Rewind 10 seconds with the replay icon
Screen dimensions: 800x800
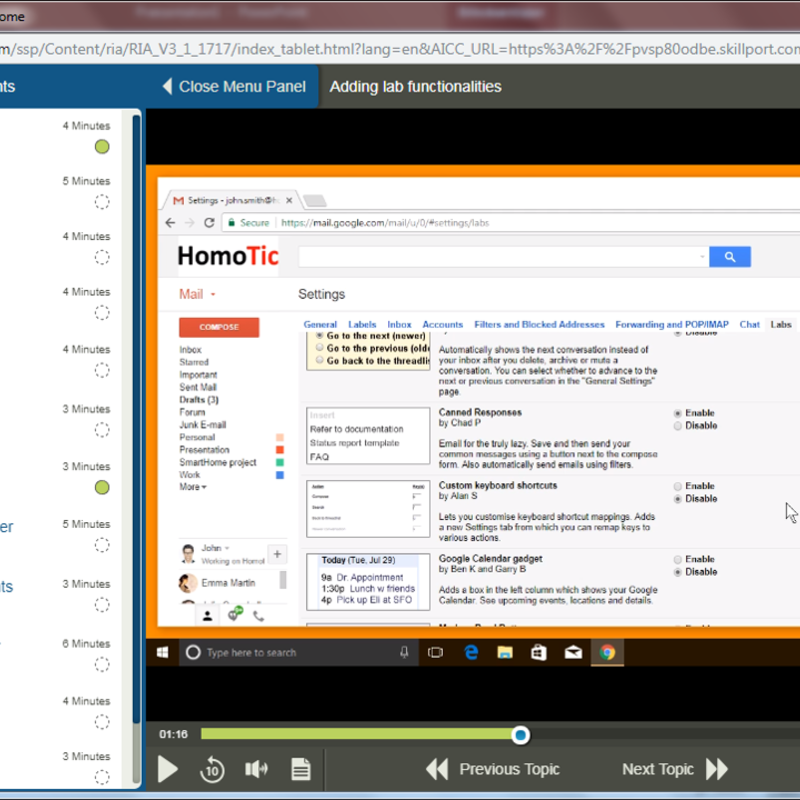(212, 769)
